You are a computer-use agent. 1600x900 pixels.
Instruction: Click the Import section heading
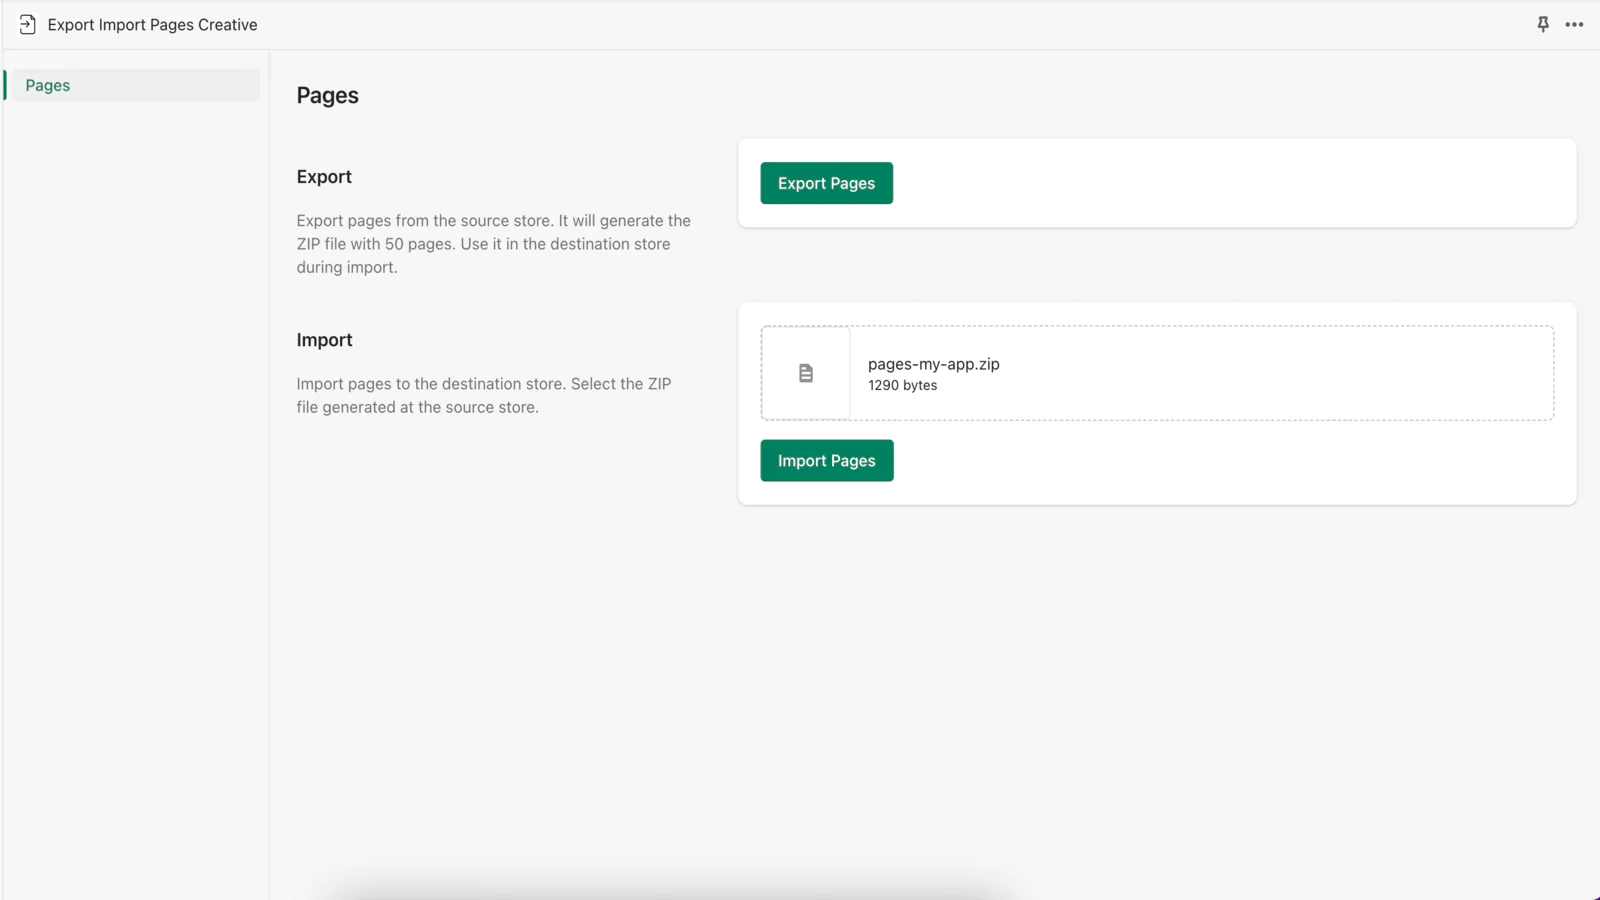pos(324,340)
